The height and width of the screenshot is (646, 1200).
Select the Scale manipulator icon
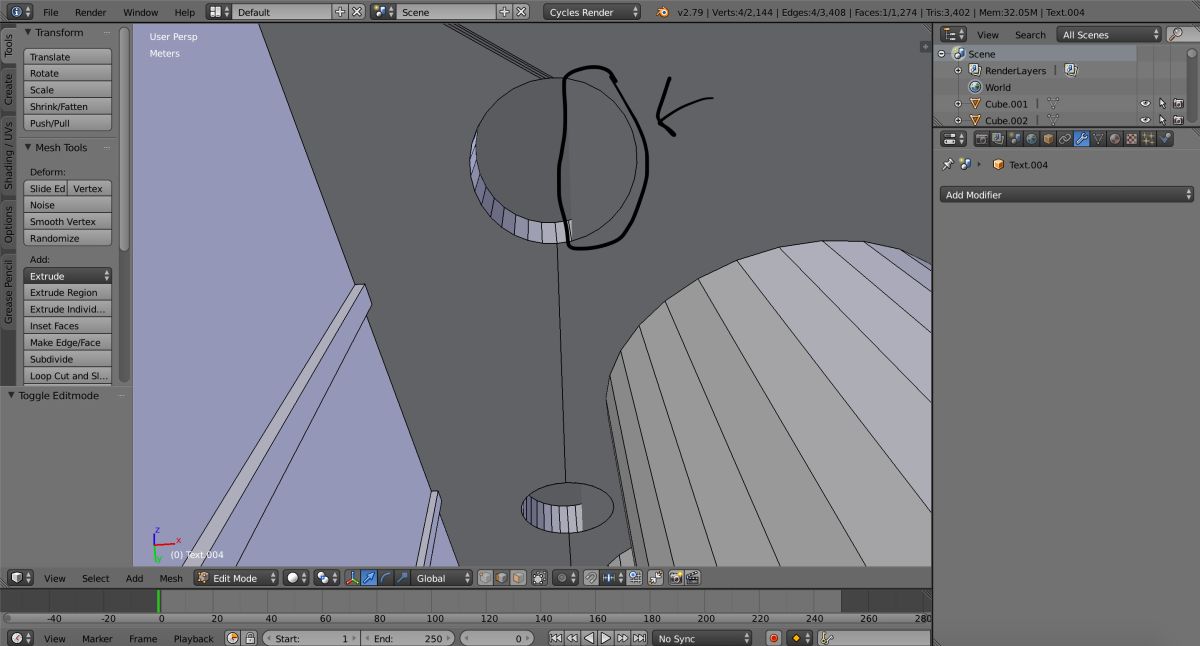[402, 578]
